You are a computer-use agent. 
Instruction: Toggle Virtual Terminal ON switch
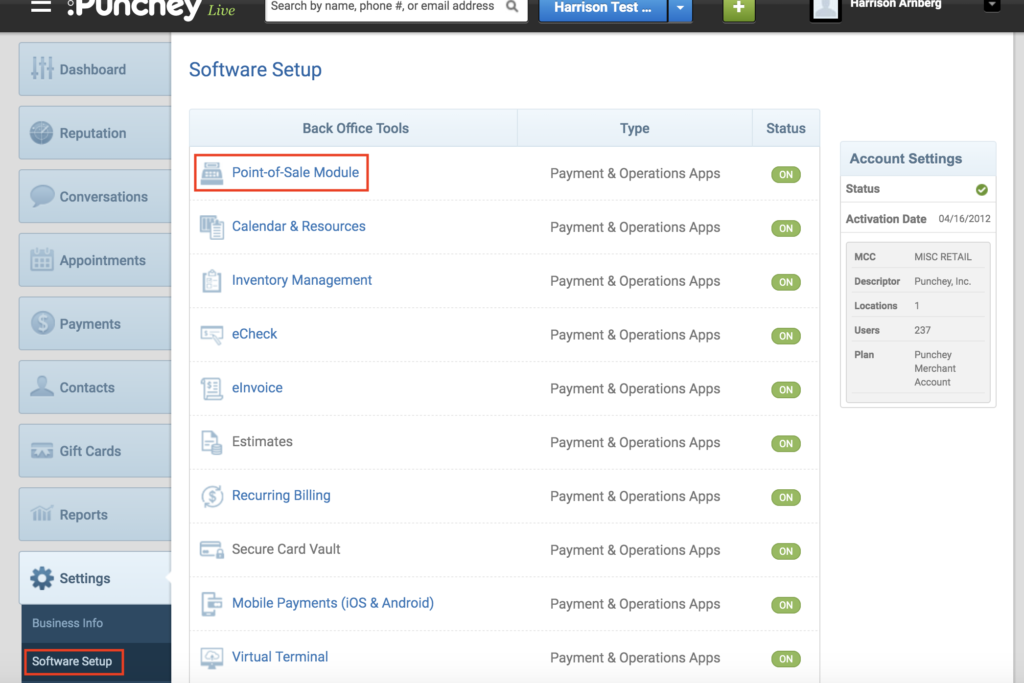pos(786,659)
